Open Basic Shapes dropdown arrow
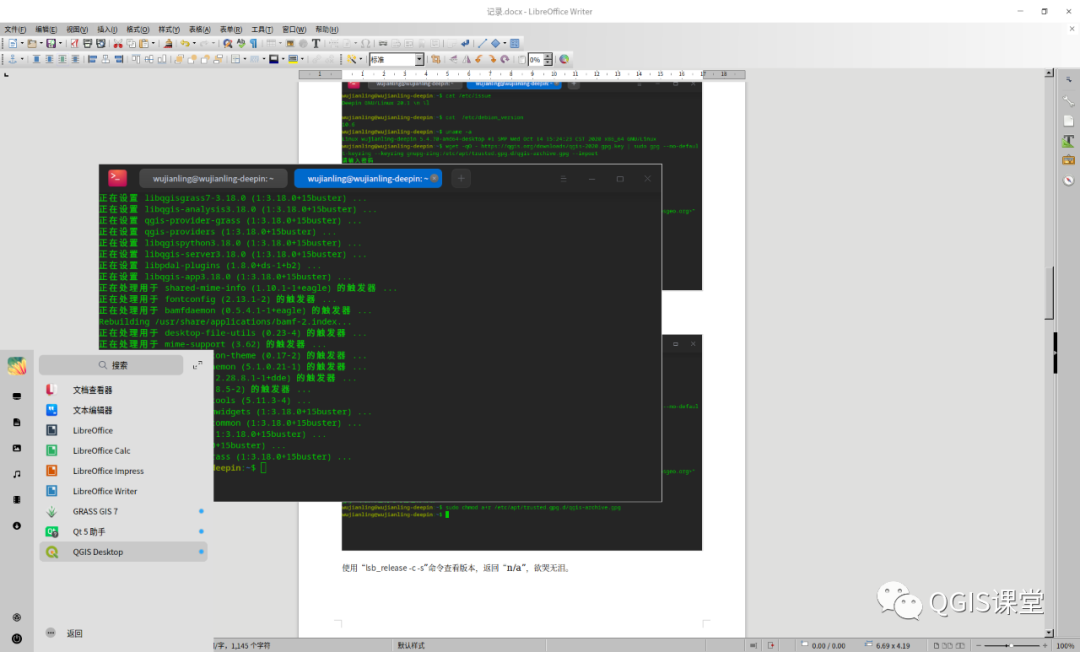Image resolution: width=1080 pixels, height=652 pixels. (505, 43)
